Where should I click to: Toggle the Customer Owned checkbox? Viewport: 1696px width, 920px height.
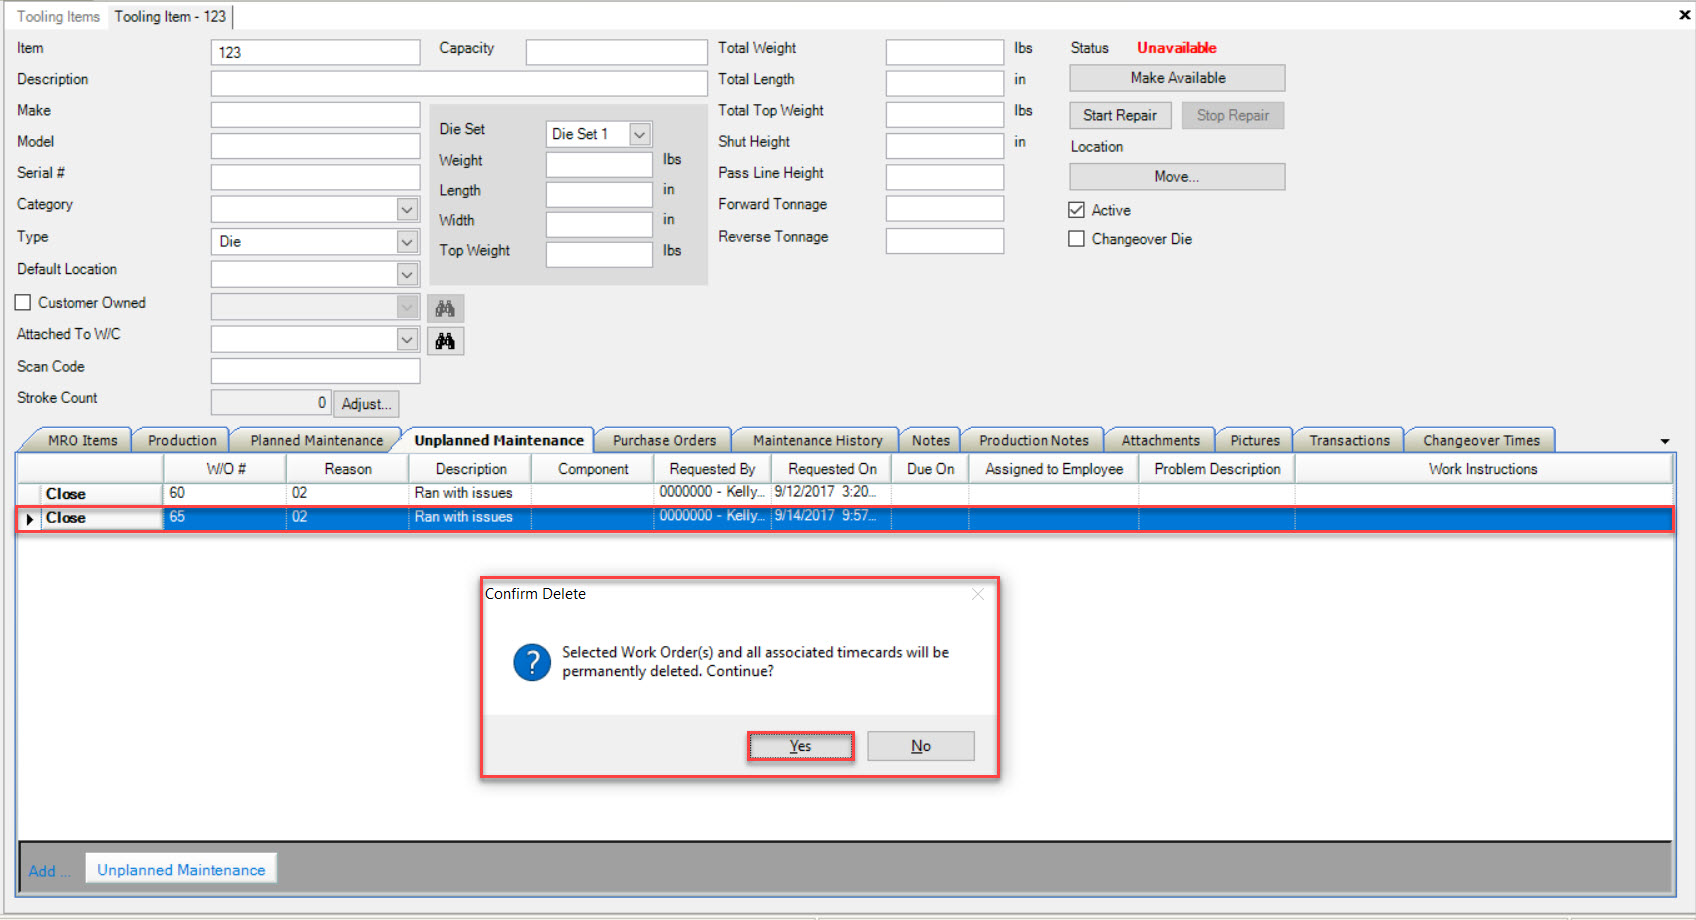[23, 302]
